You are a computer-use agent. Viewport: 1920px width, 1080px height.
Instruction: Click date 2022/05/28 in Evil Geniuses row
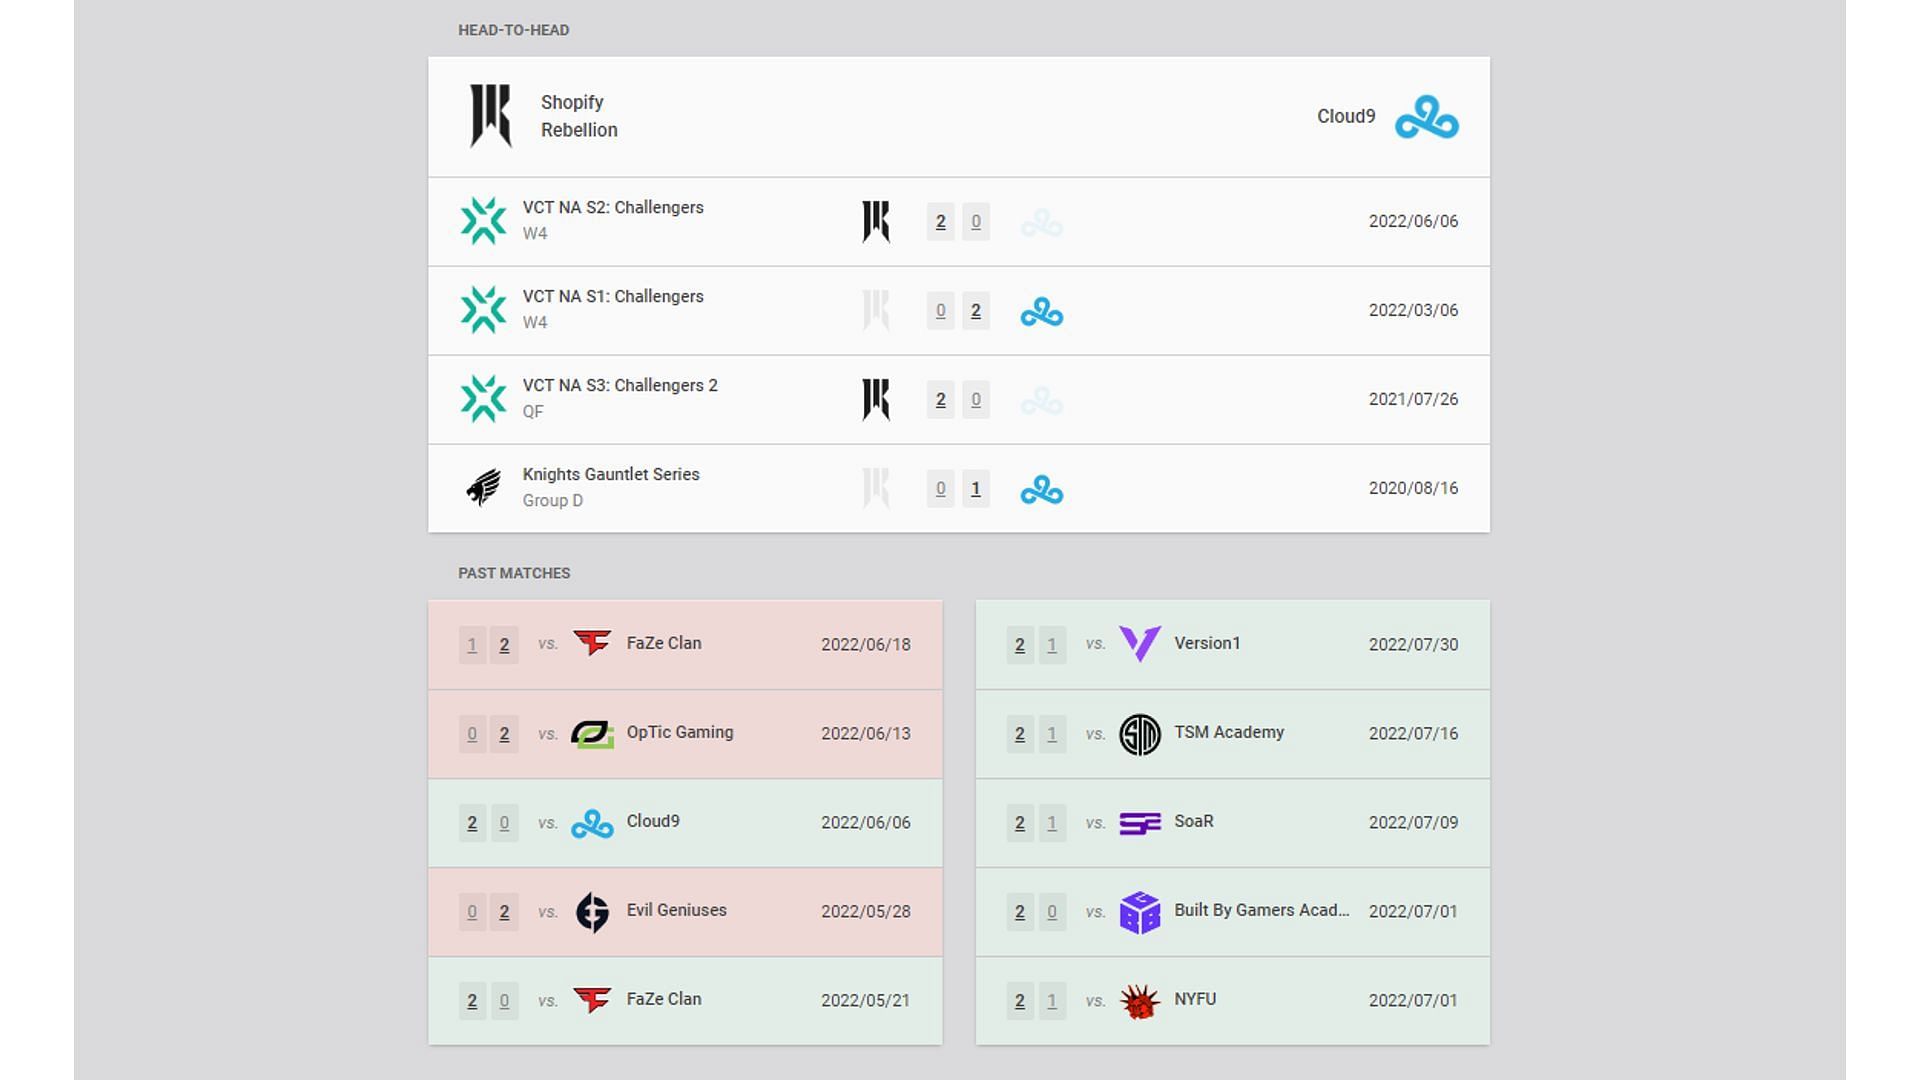866,911
